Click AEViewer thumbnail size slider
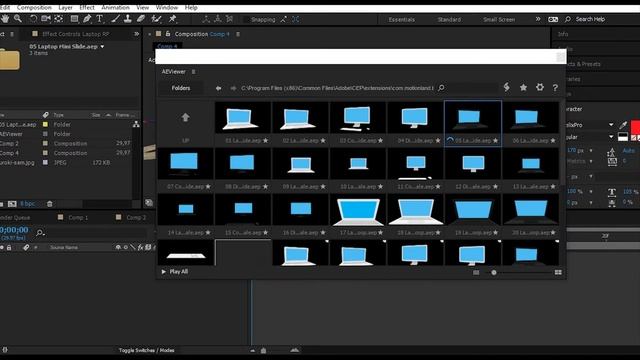Image resolution: width=640 pixels, height=360 pixels. (x=494, y=272)
